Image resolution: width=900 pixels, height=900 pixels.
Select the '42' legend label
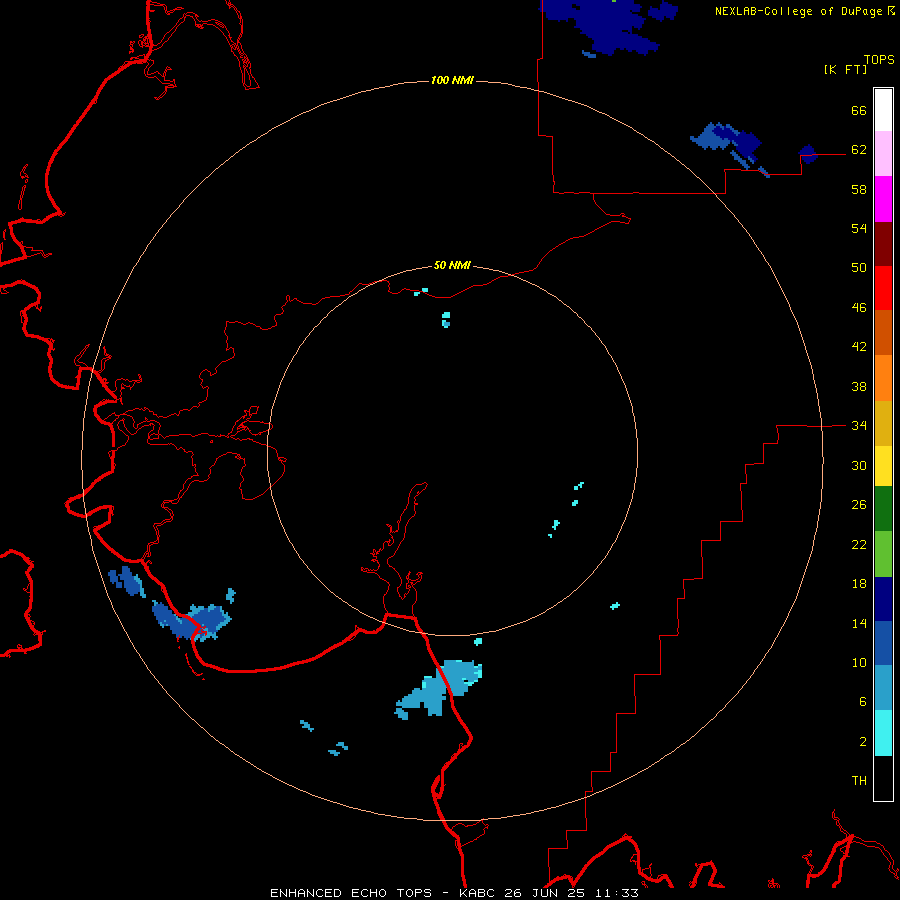(x=859, y=346)
